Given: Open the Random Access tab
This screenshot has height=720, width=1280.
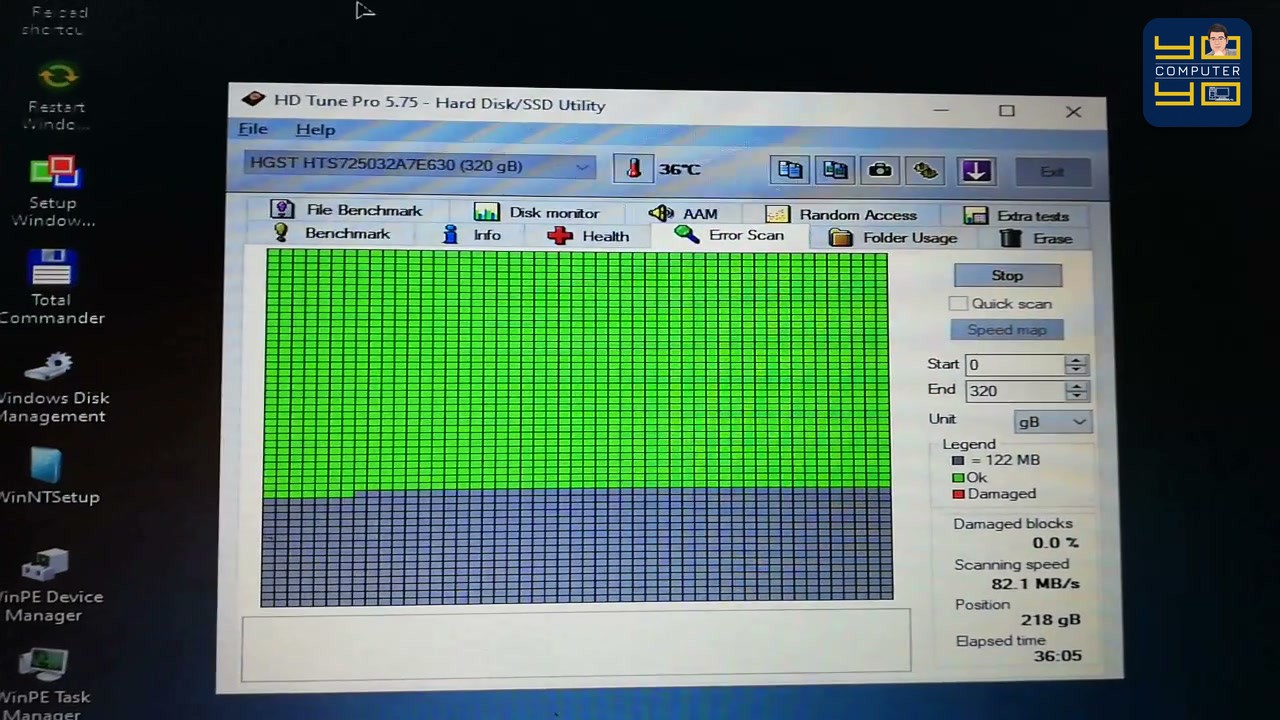Looking at the screenshot, I should click(841, 214).
